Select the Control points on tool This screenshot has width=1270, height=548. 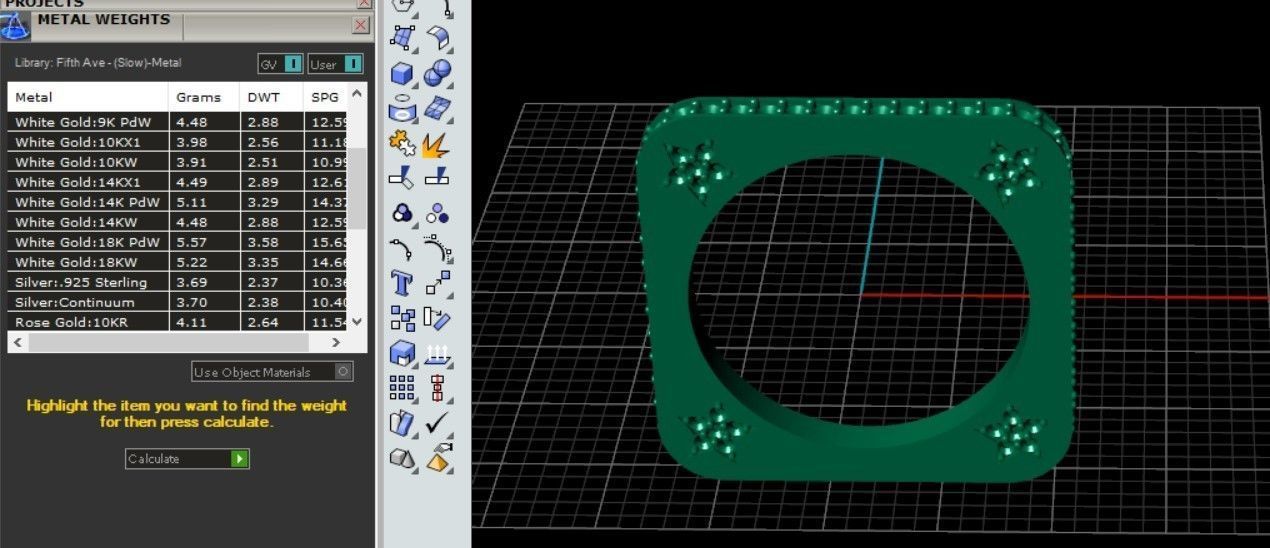point(437,248)
